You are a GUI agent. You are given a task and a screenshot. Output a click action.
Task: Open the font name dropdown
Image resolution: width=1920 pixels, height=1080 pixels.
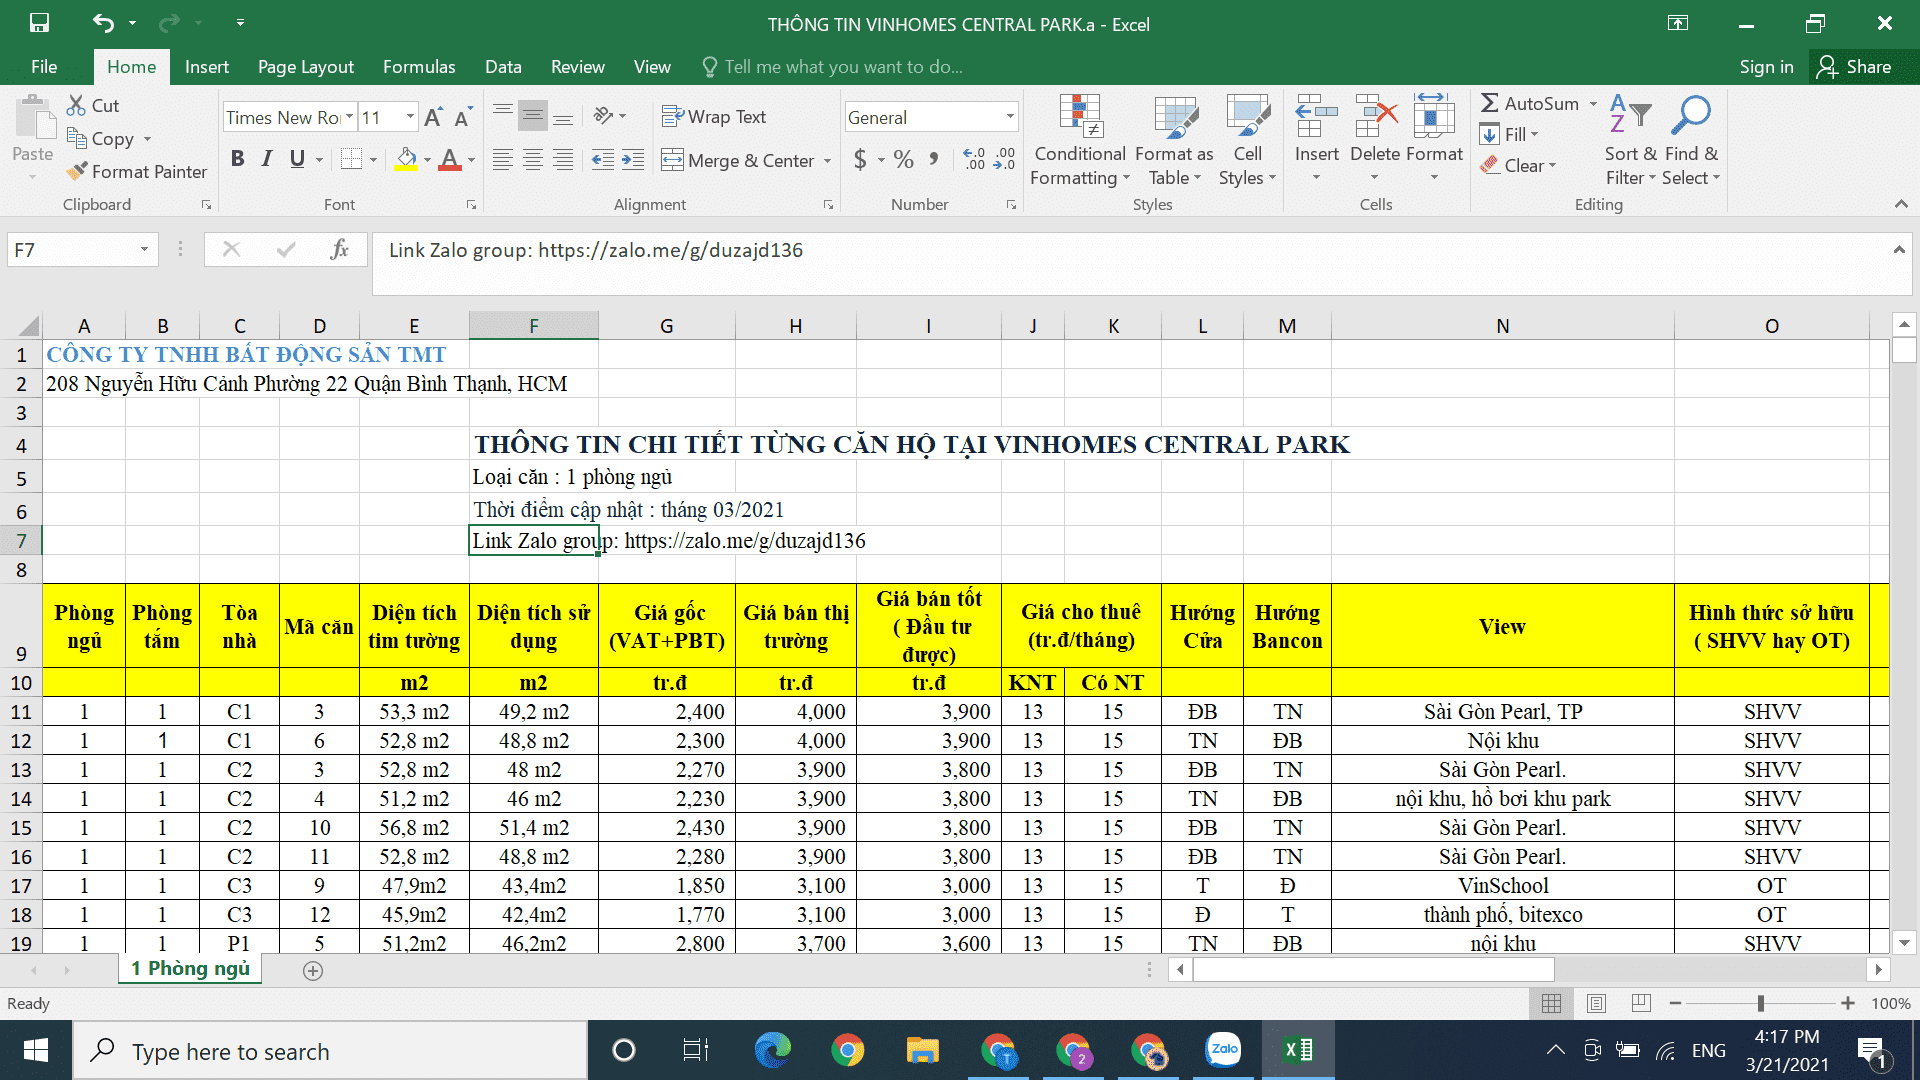pos(349,117)
